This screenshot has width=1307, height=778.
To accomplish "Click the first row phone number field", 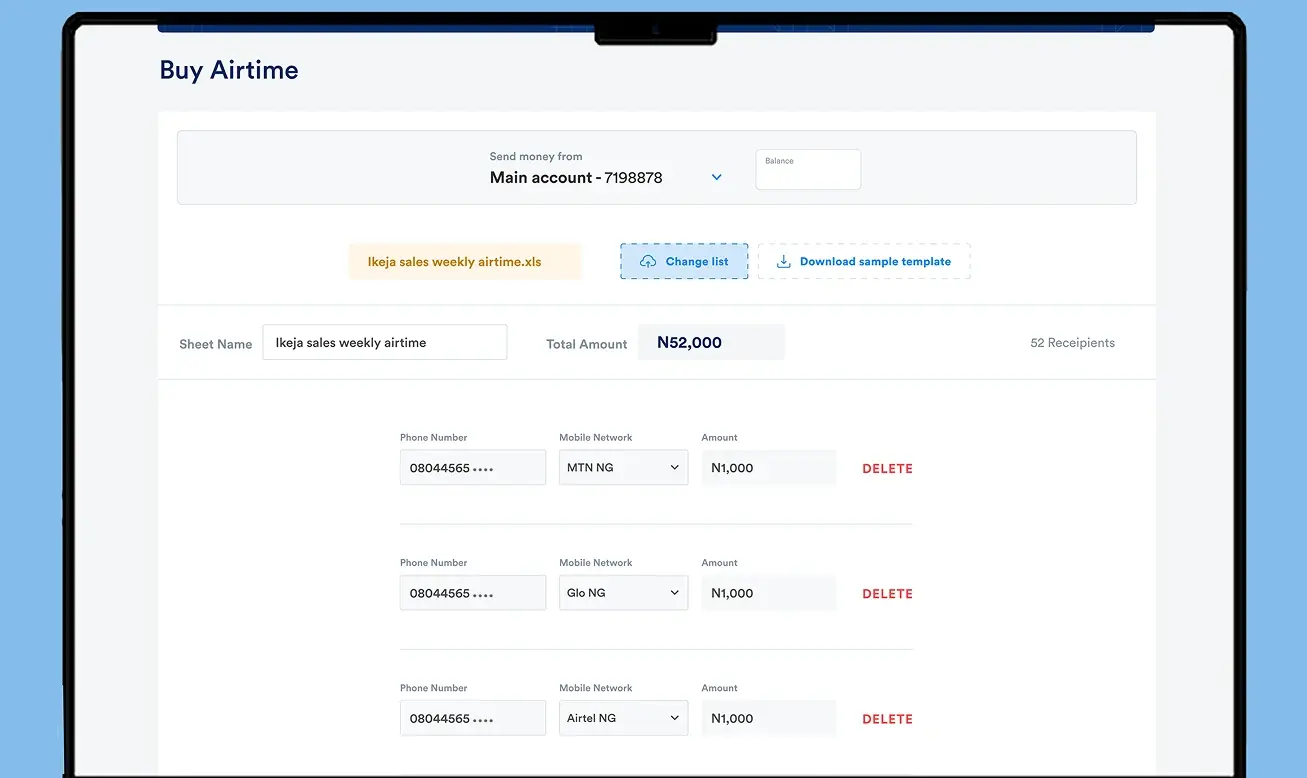I will pos(473,467).
